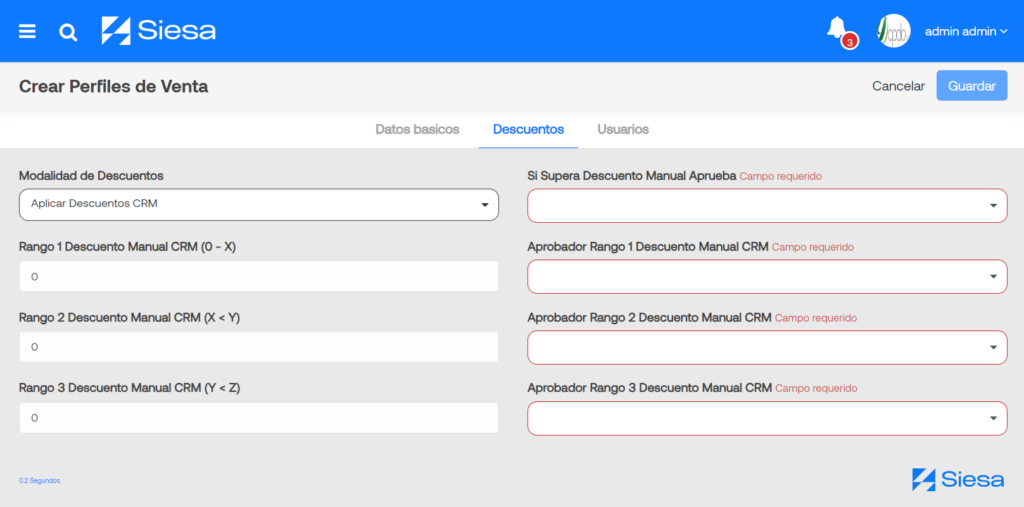The image size is (1024, 507).
Task: Focus the Rango 3 Descuento Manual field
Action: click(x=259, y=417)
